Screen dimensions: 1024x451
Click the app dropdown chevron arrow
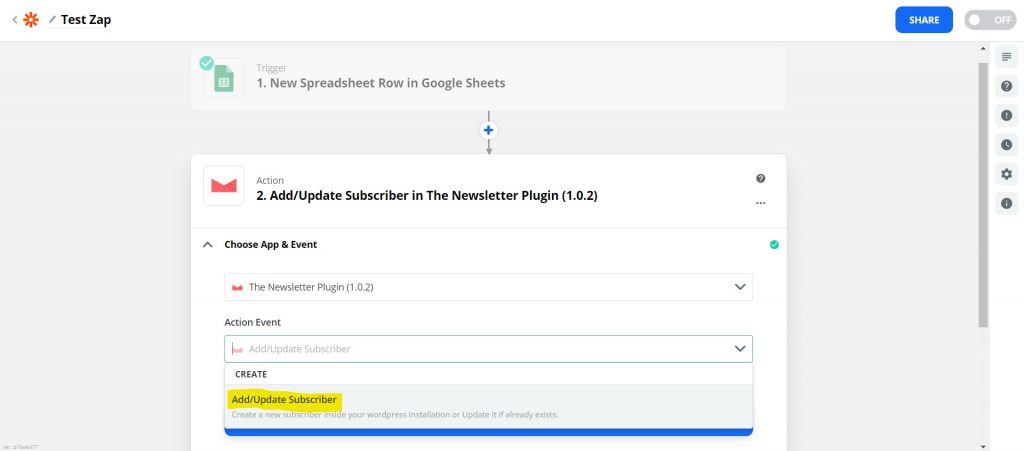coord(740,287)
